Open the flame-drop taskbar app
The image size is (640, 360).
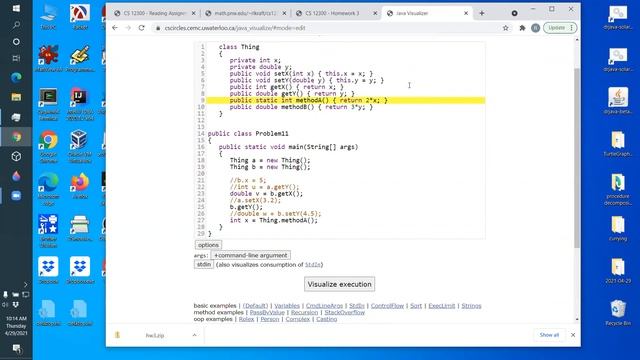pyautogui.click(x=16, y=176)
